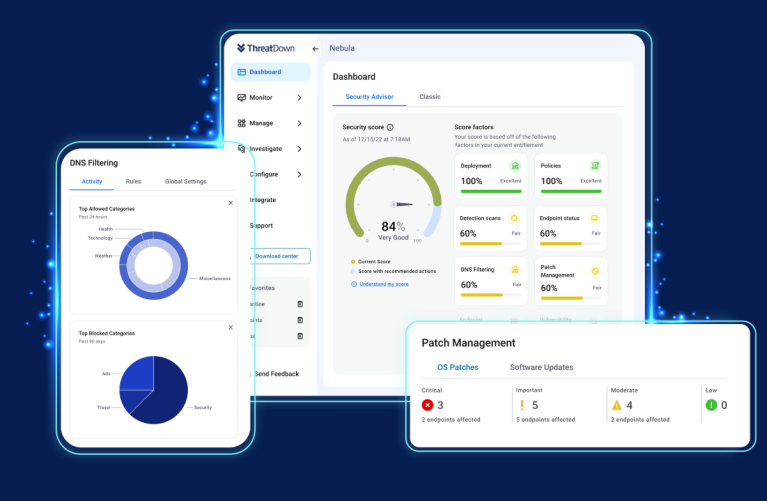Click the Deployment score factor icon
The height and width of the screenshot is (501, 767).
515,165
